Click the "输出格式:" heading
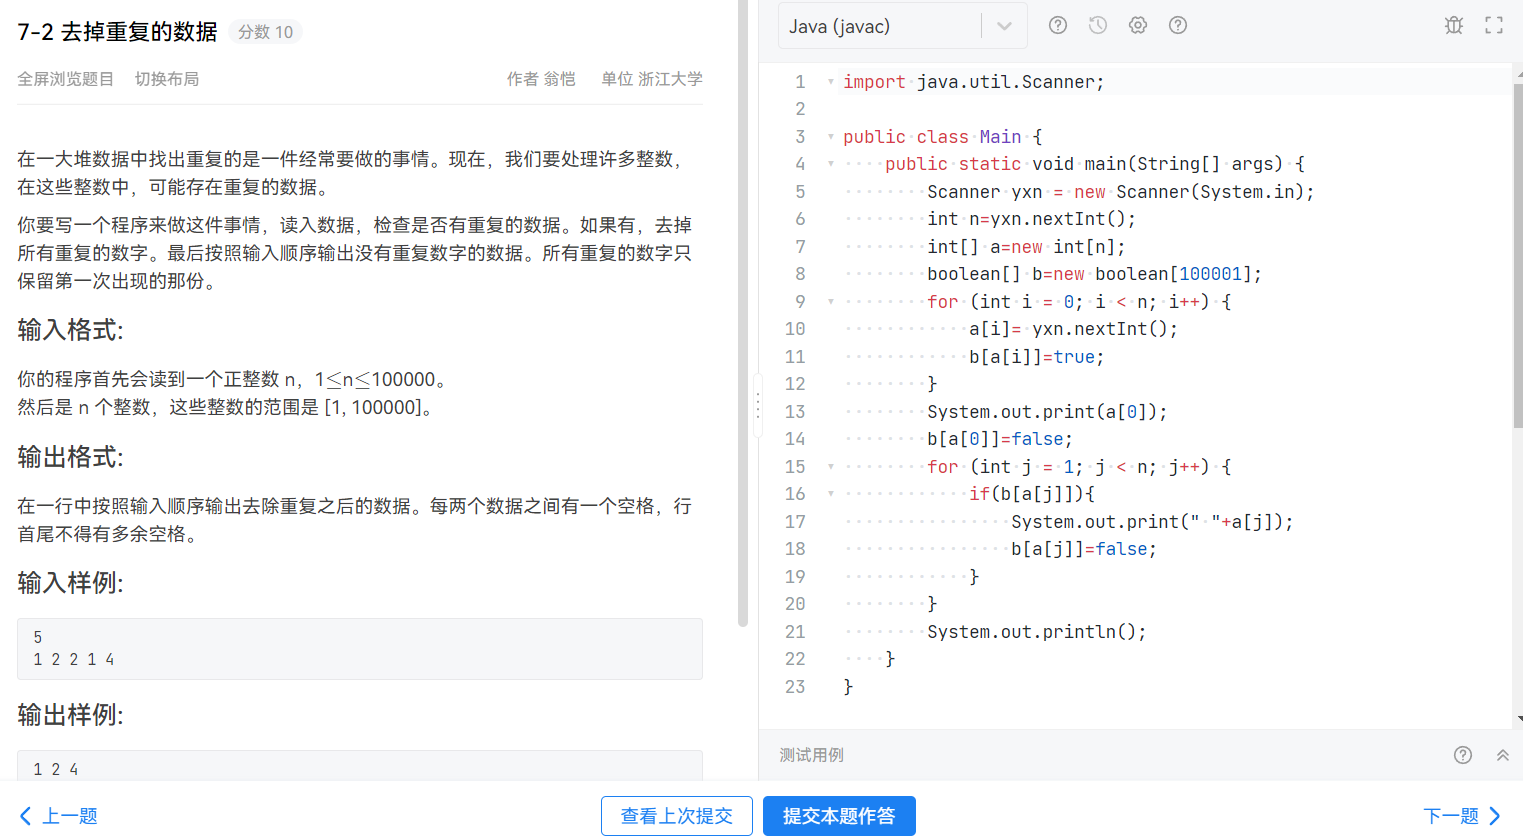 tap(70, 457)
